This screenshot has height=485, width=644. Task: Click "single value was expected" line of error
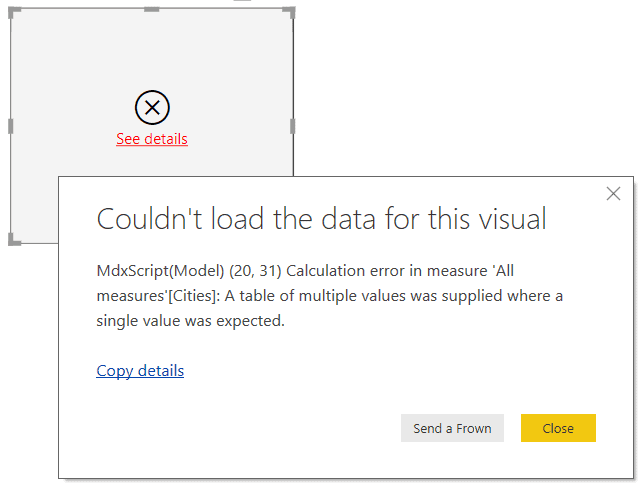[190, 321]
